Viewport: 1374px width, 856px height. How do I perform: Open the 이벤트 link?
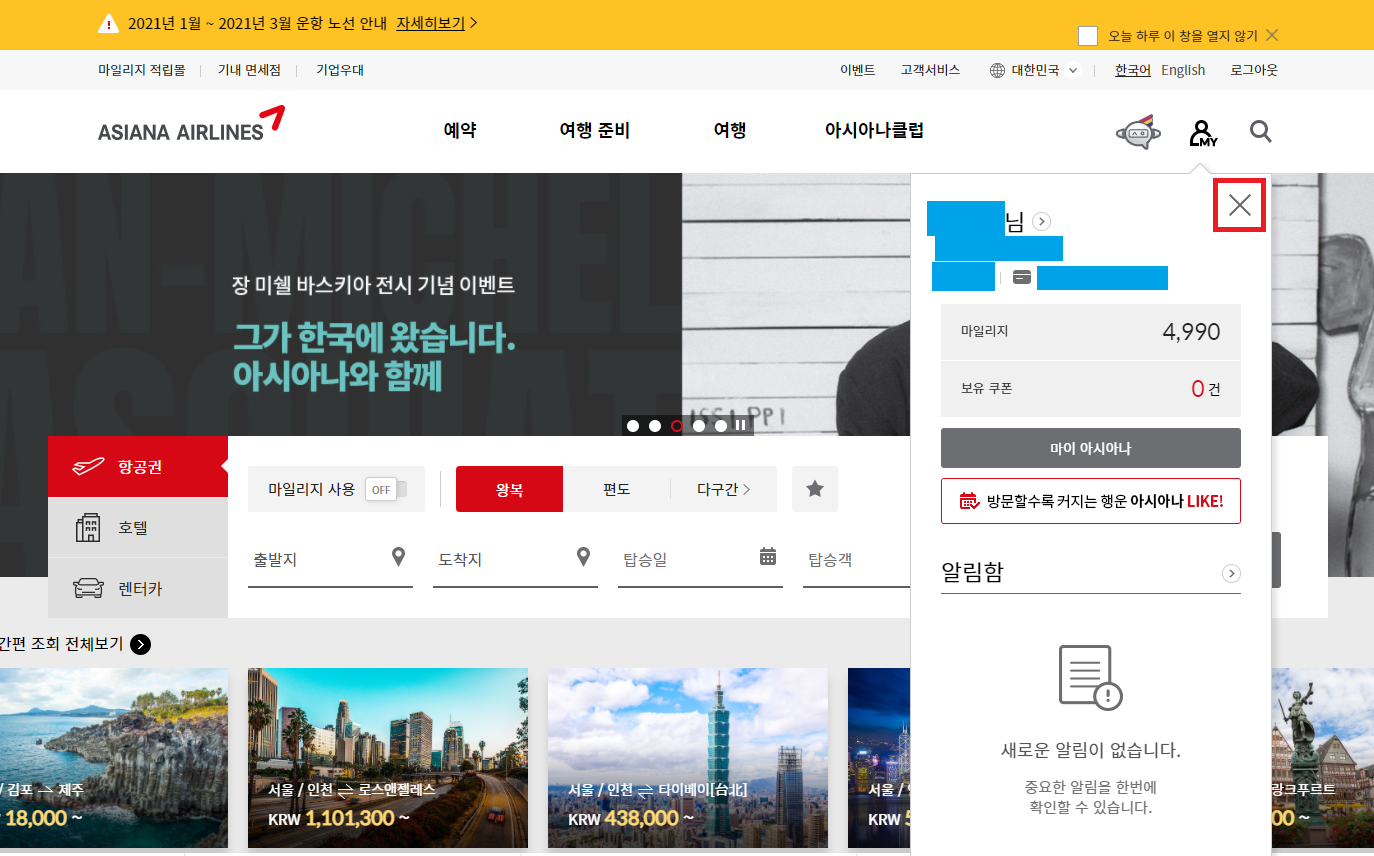click(858, 70)
